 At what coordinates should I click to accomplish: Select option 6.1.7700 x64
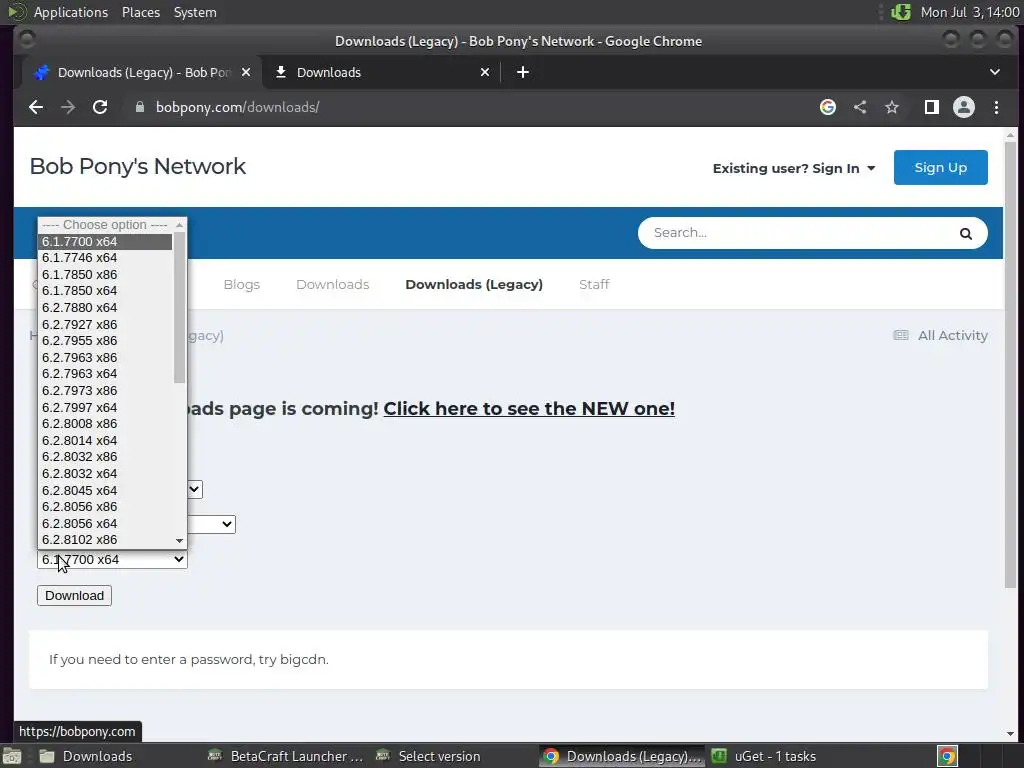click(x=105, y=242)
